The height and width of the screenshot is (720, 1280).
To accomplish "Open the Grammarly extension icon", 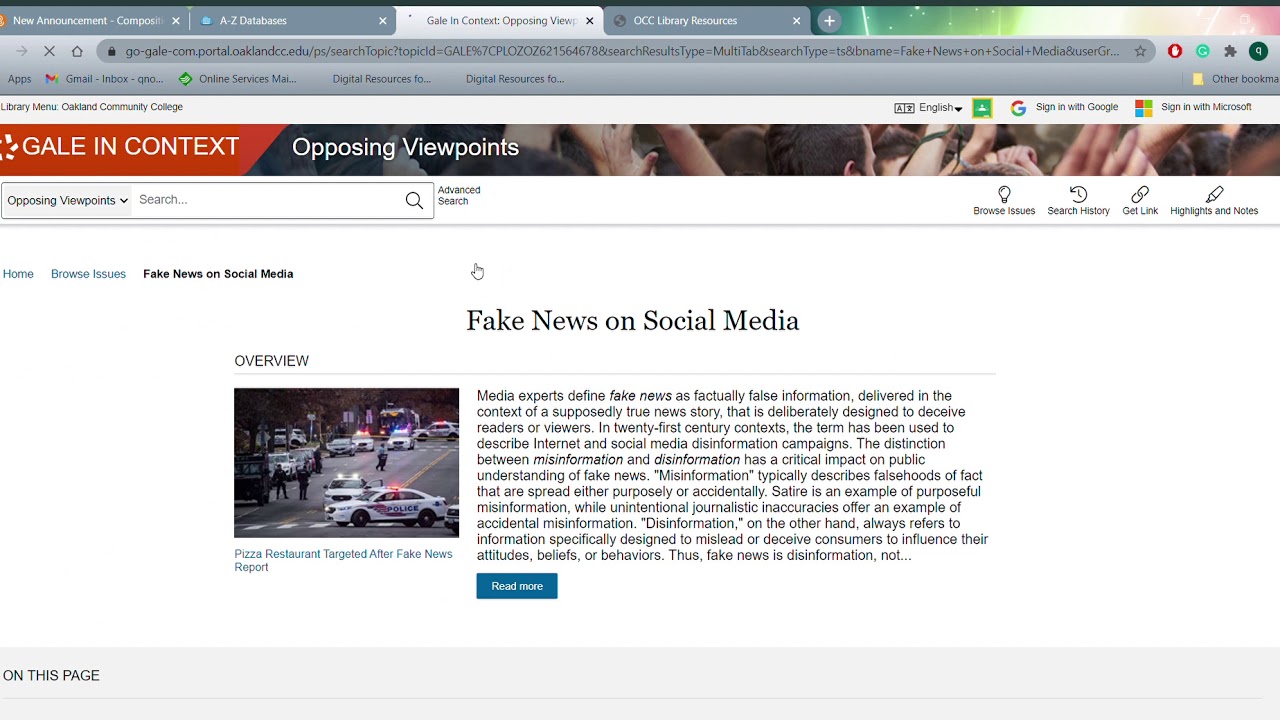I will point(1203,51).
